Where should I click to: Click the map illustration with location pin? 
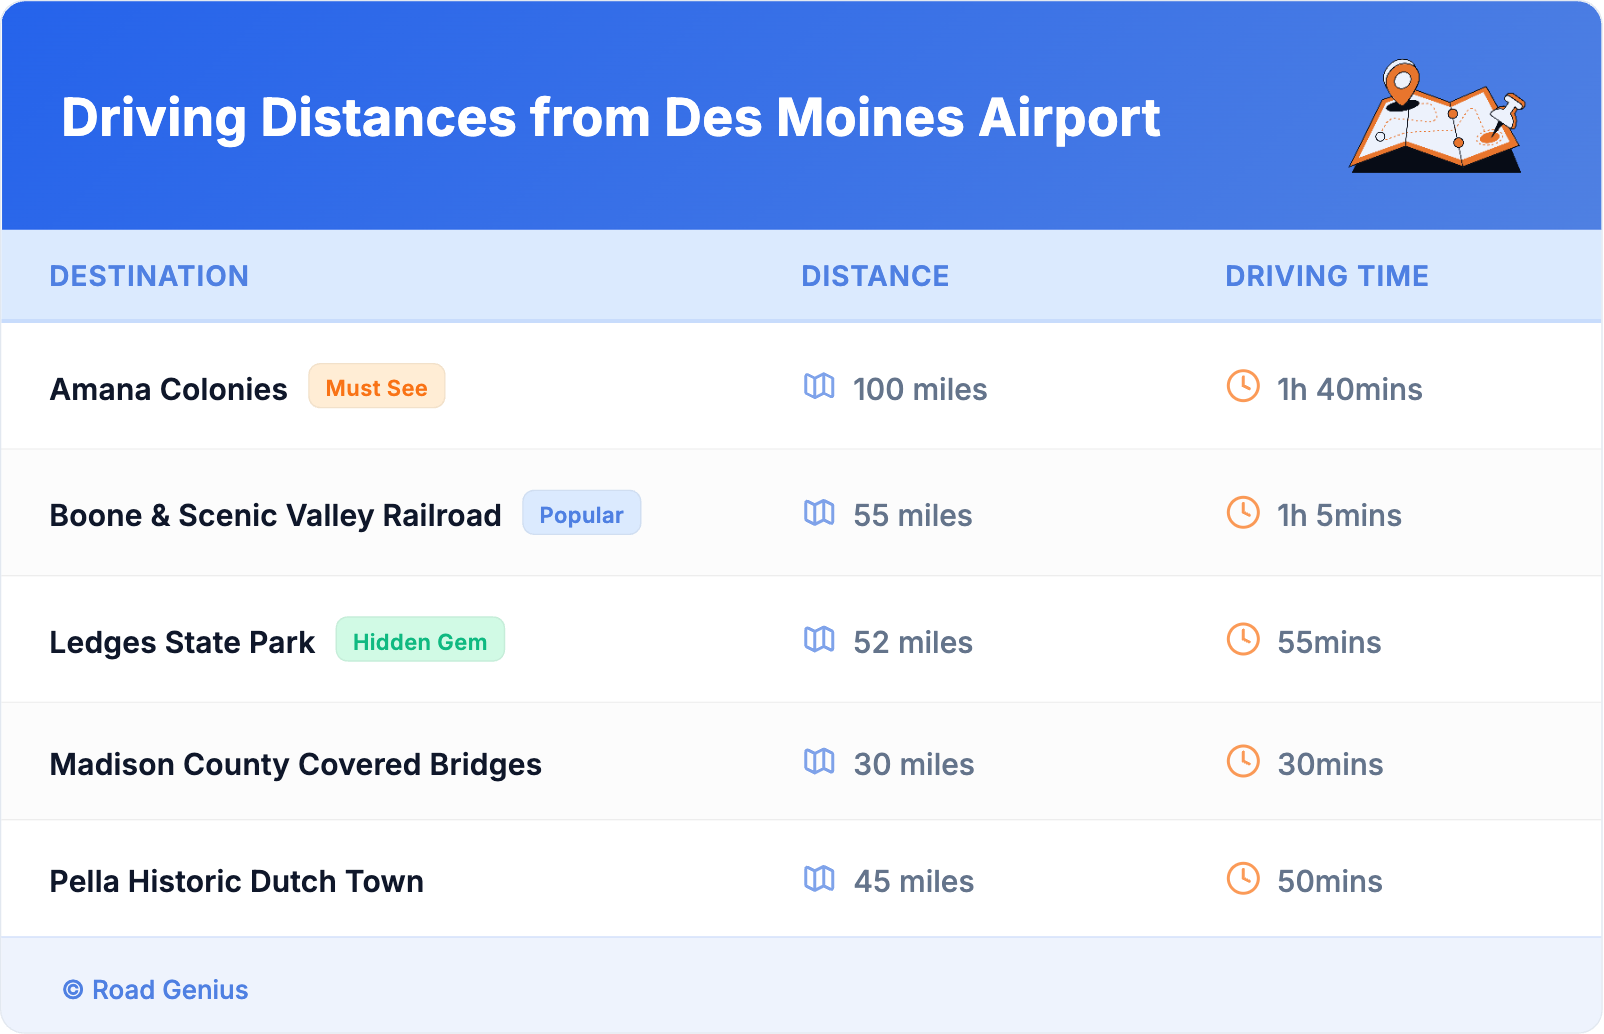pos(1438,118)
